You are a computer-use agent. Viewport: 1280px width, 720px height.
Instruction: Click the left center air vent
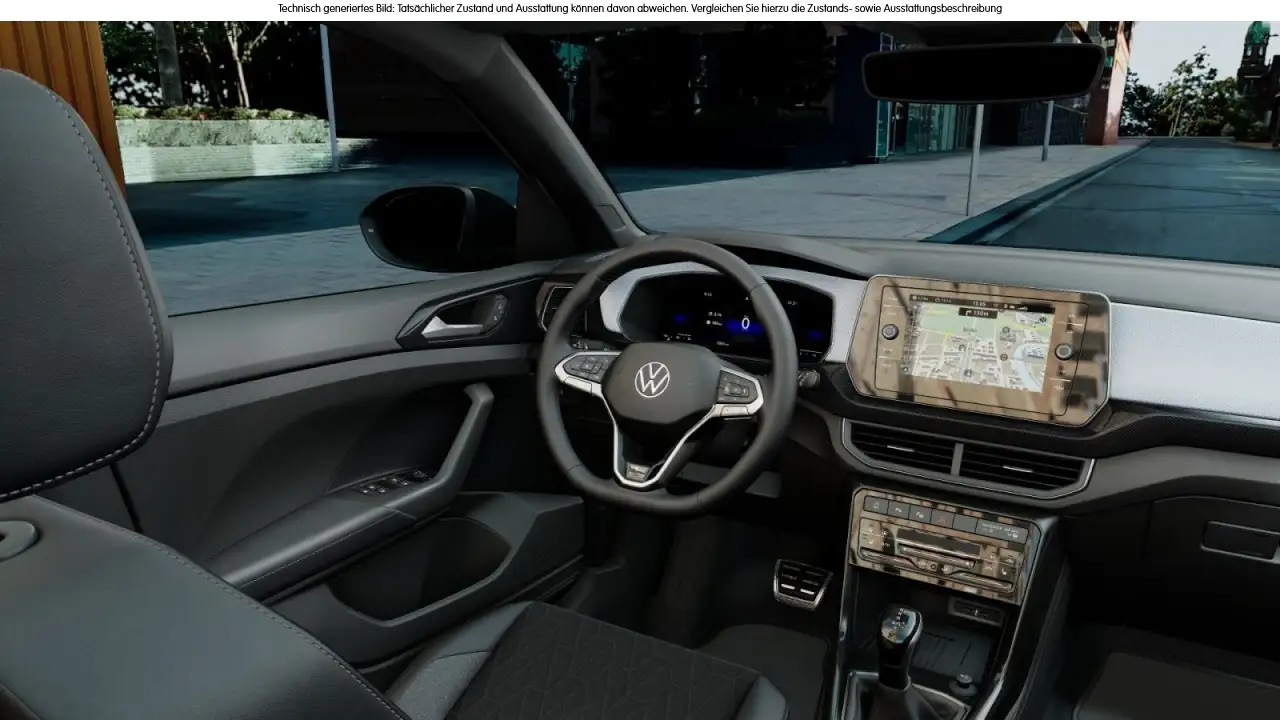coord(902,449)
